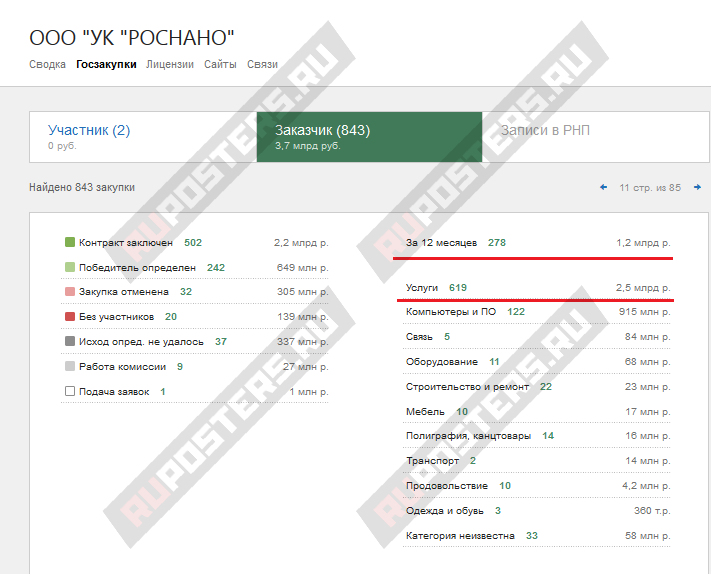Open the 'Категория неизвестна' category

pyautogui.click(x=460, y=535)
